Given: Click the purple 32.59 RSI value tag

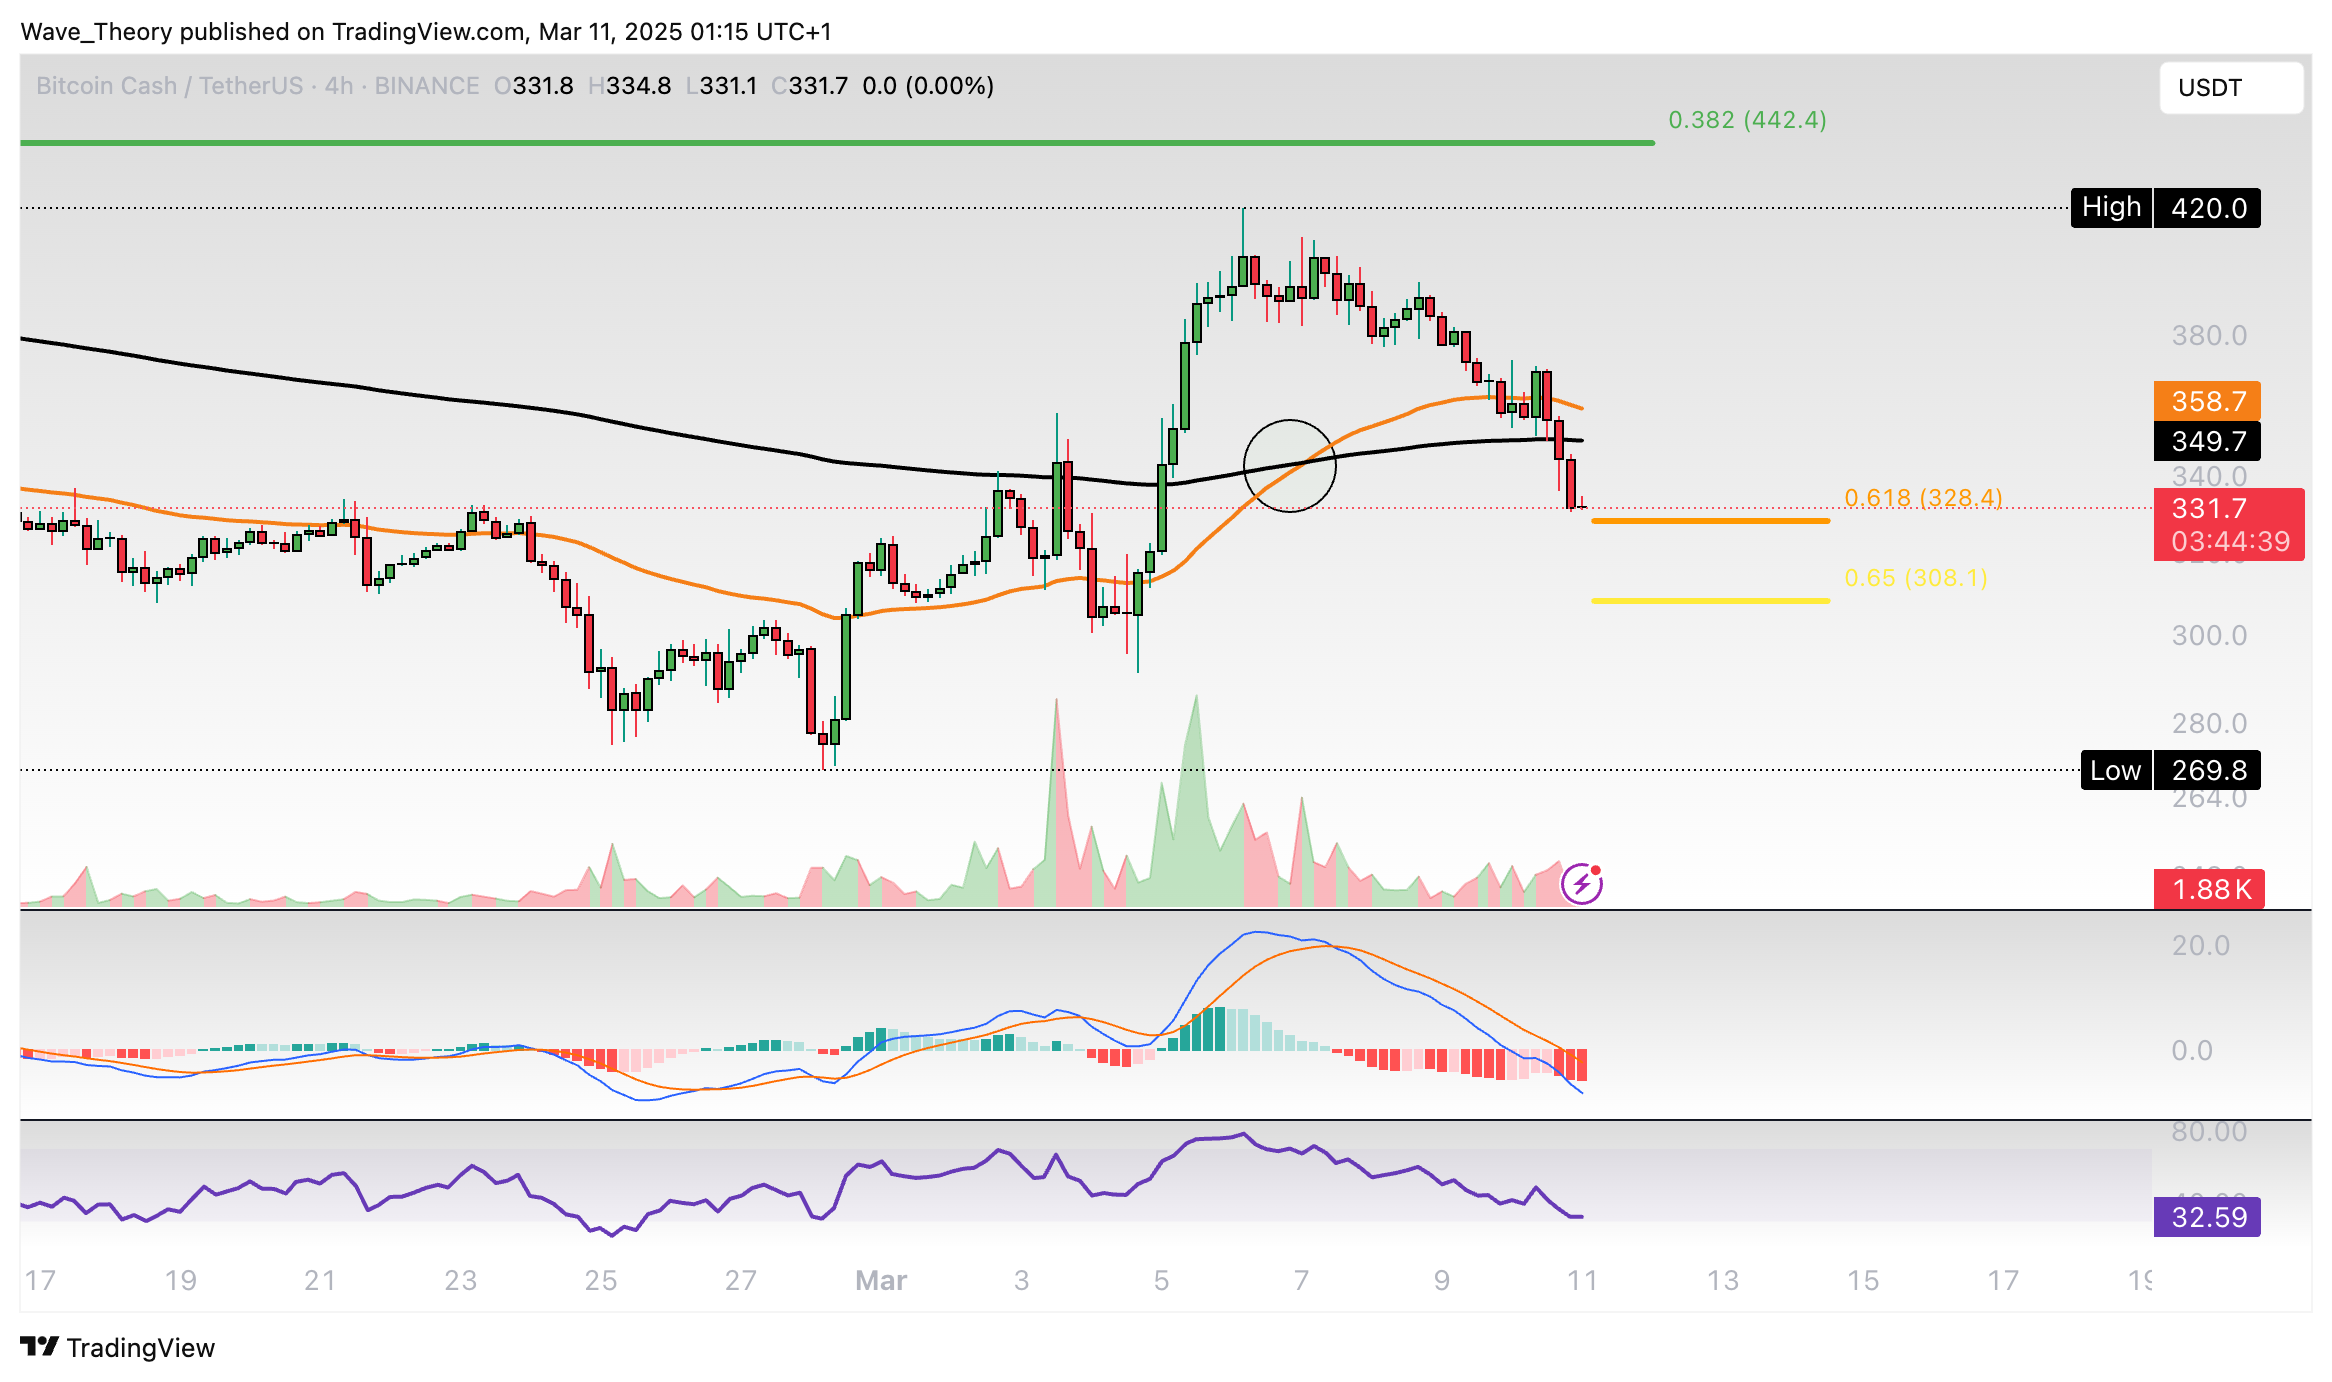Looking at the screenshot, I should (x=2206, y=1217).
